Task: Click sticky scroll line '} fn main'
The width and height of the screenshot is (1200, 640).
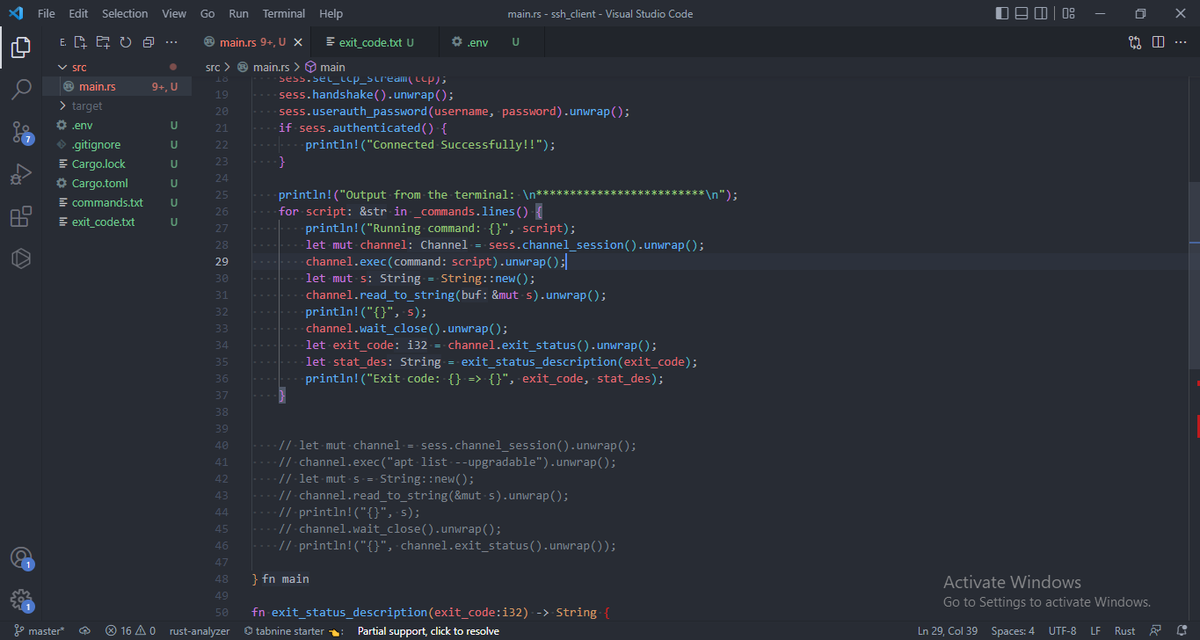Action: pos(280,579)
